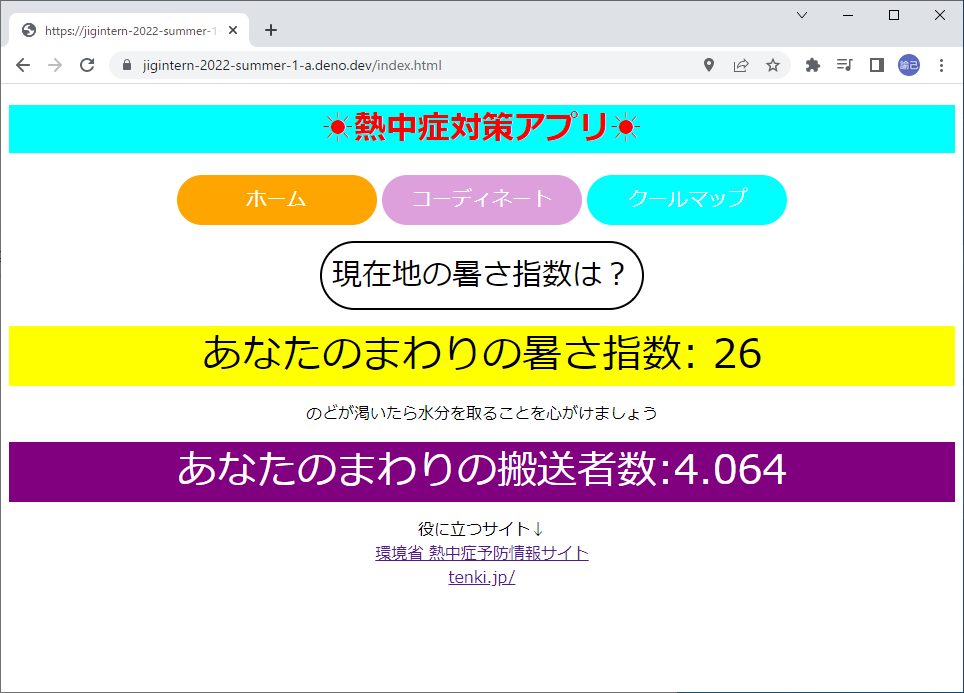Switch to the コーディネート page
This screenshot has width=964, height=693.
click(x=481, y=199)
